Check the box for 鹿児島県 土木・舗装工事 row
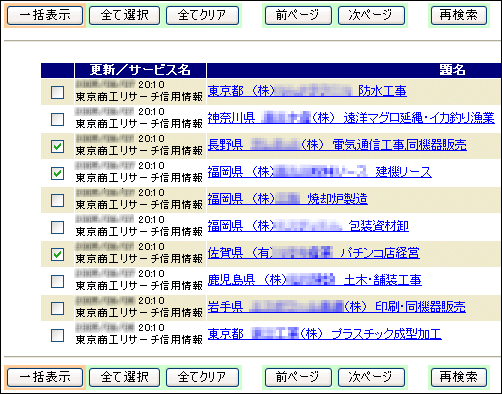Viewport: 502px width, 394px height. coord(58,281)
